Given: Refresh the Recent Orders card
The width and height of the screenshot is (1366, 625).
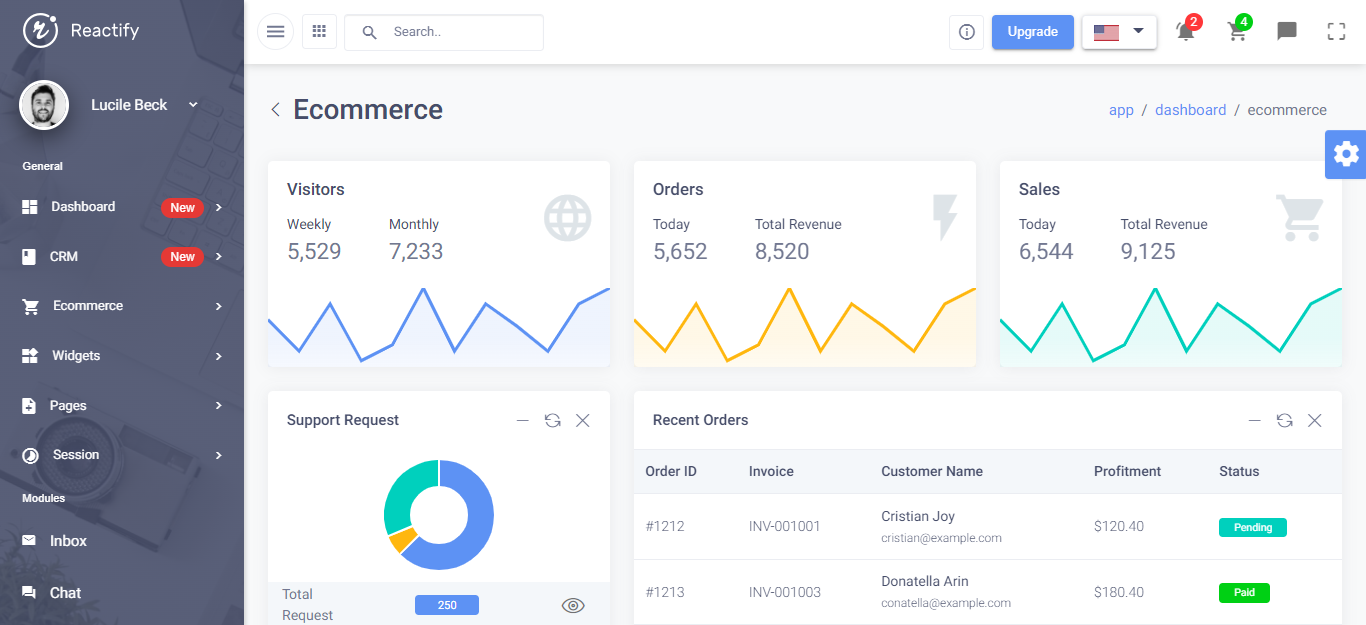Looking at the screenshot, I should point(1284,420).
